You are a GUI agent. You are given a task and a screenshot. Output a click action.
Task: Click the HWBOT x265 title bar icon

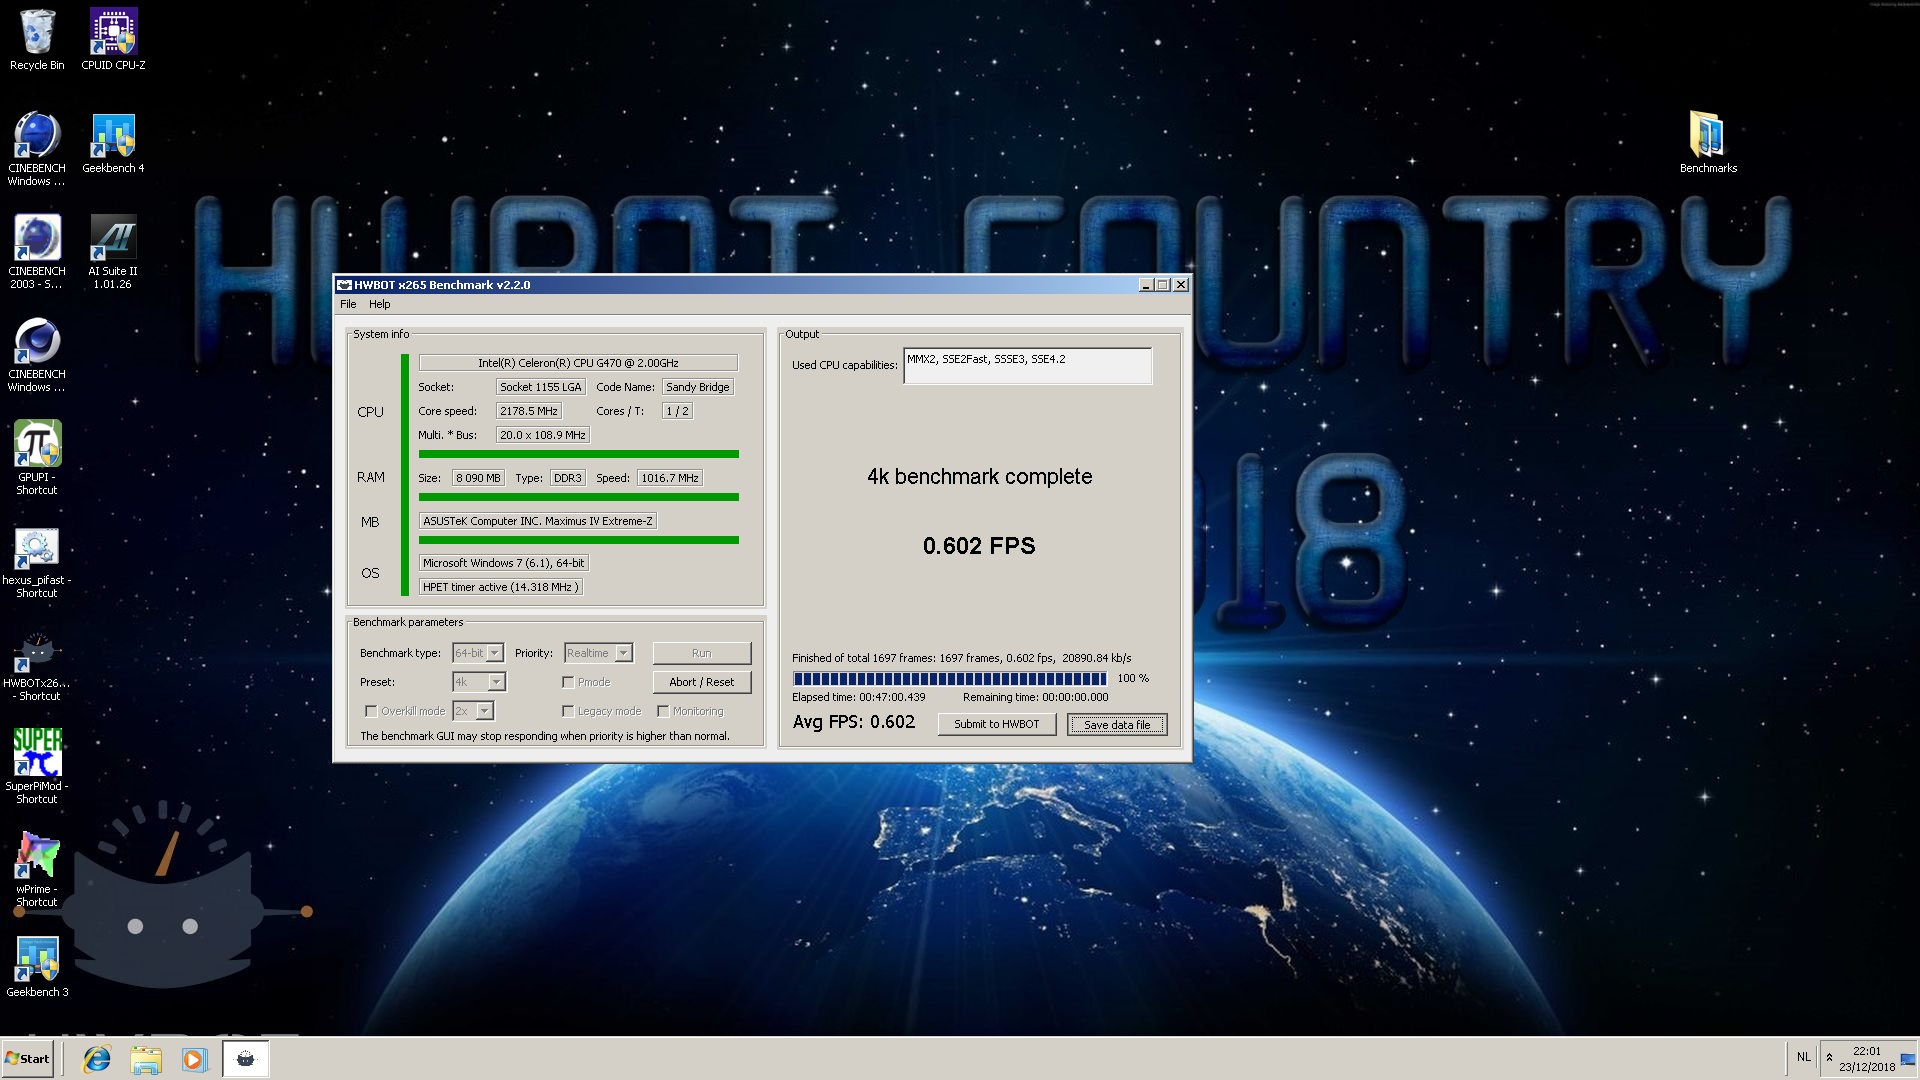[344, 285]
